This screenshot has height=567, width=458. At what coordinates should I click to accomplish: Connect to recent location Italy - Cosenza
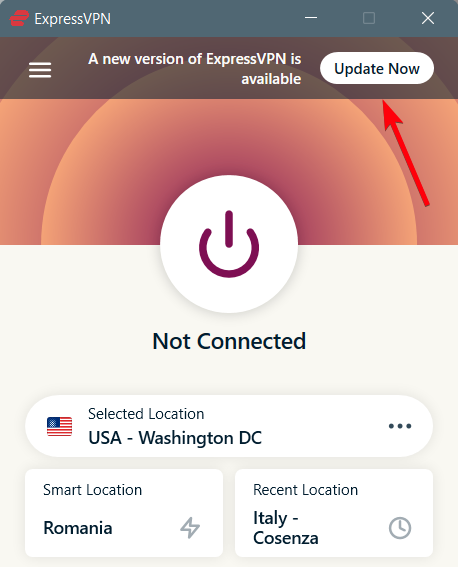pos(334,513)
